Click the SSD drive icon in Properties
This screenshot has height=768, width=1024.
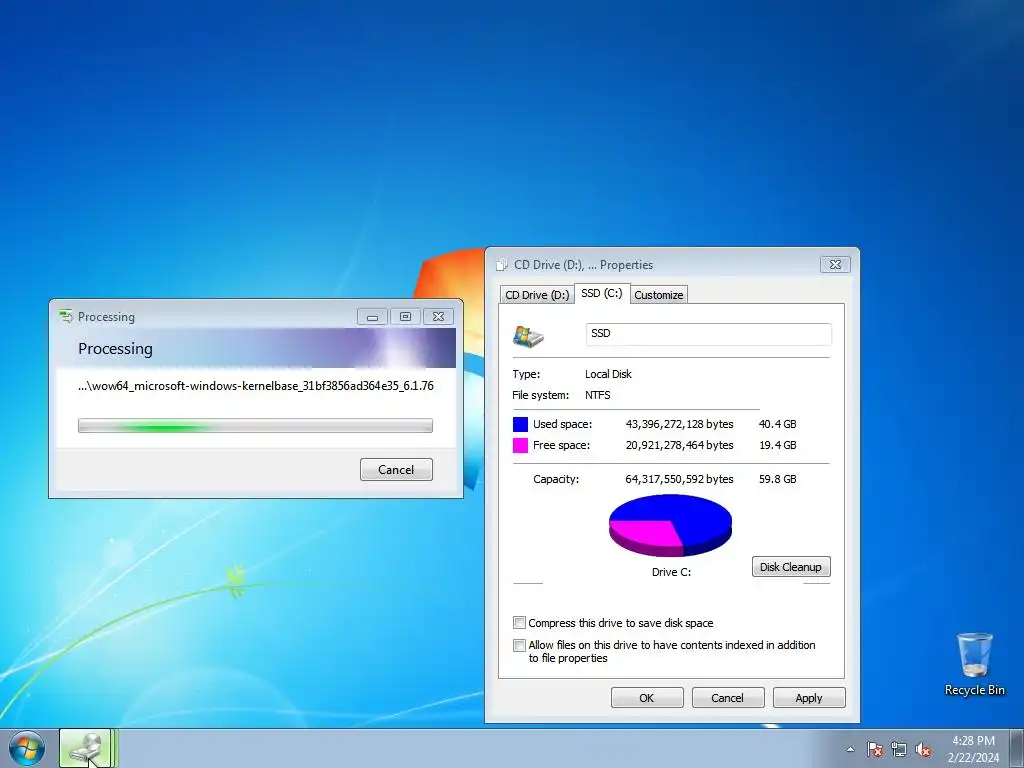[528, 336]
